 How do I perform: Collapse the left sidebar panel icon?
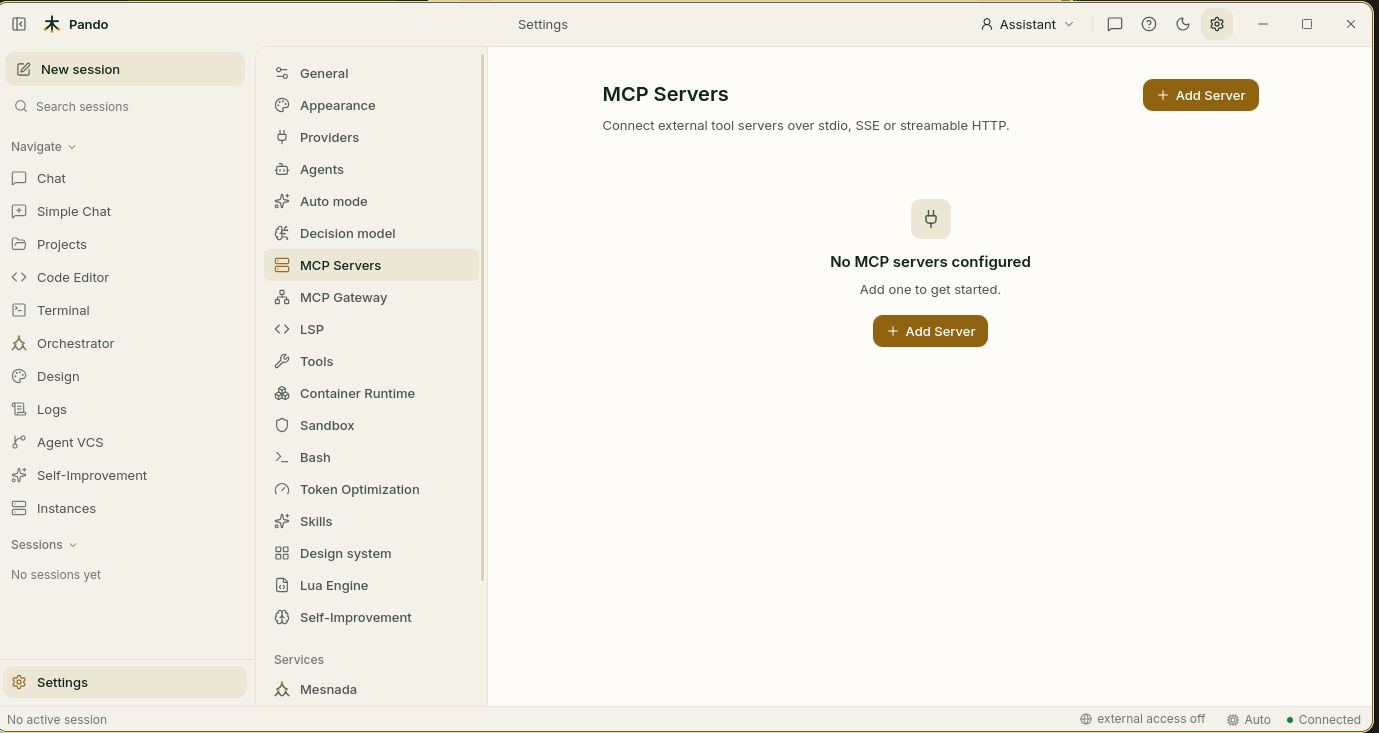tap(19, 24)
